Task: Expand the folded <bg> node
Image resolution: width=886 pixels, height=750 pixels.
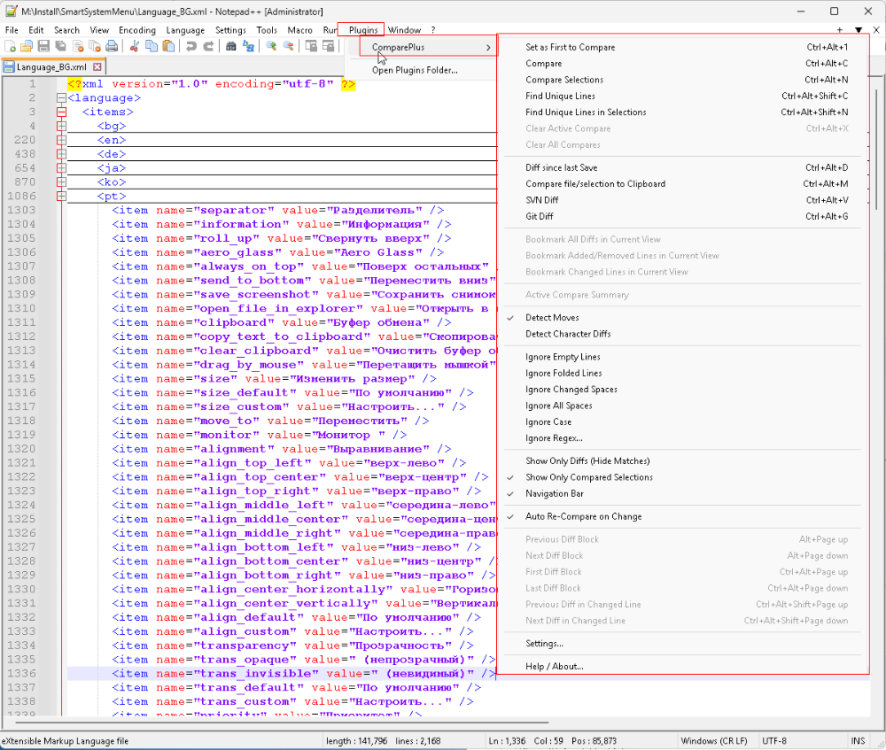Action: click(x=62, y=126)
